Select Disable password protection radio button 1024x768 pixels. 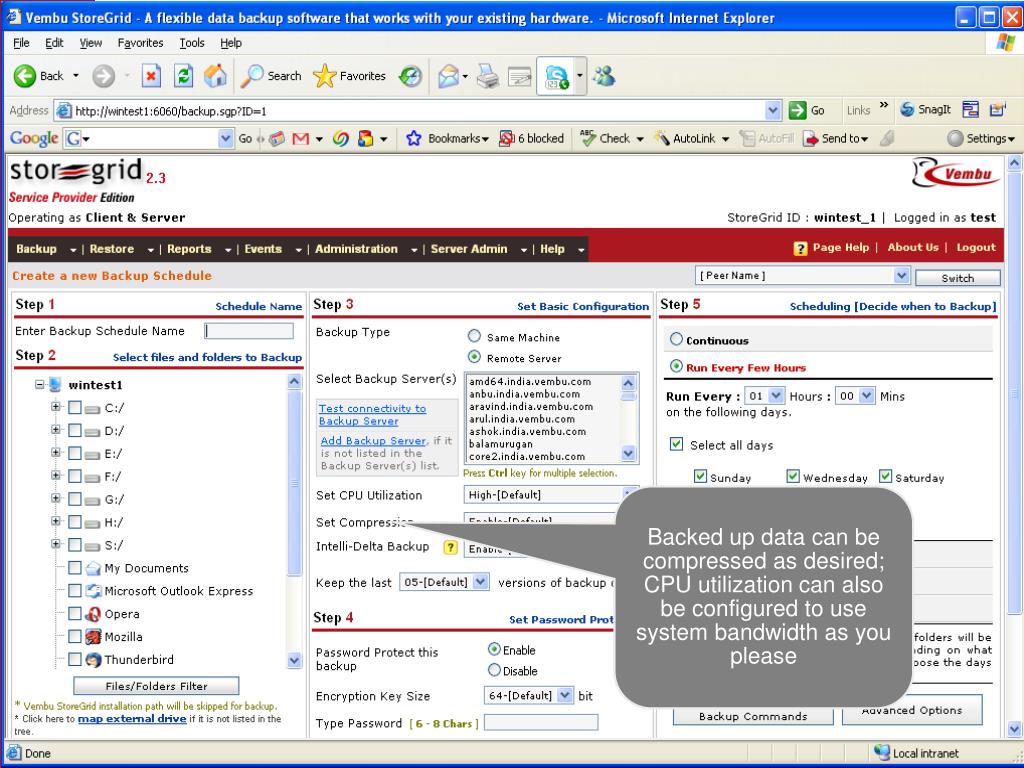click(x=494, y=670)
